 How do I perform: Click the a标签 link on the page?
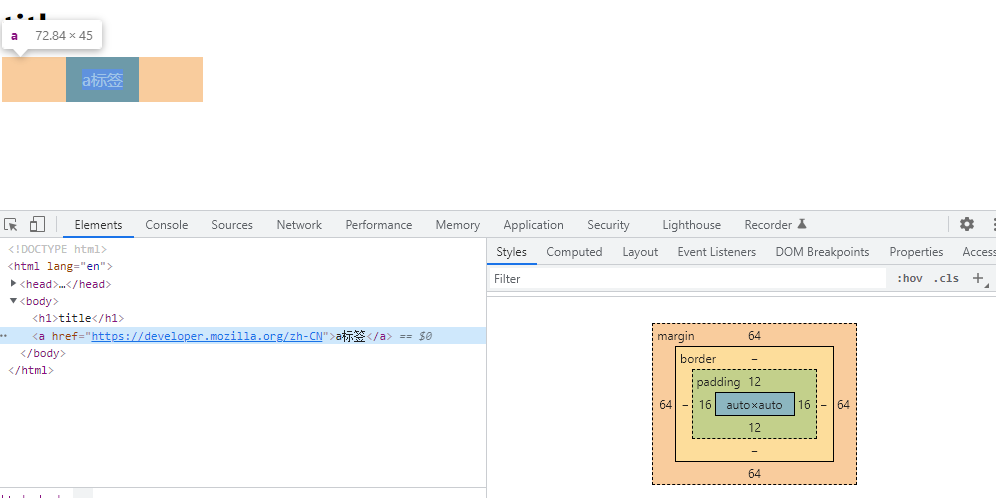point(102,80)
